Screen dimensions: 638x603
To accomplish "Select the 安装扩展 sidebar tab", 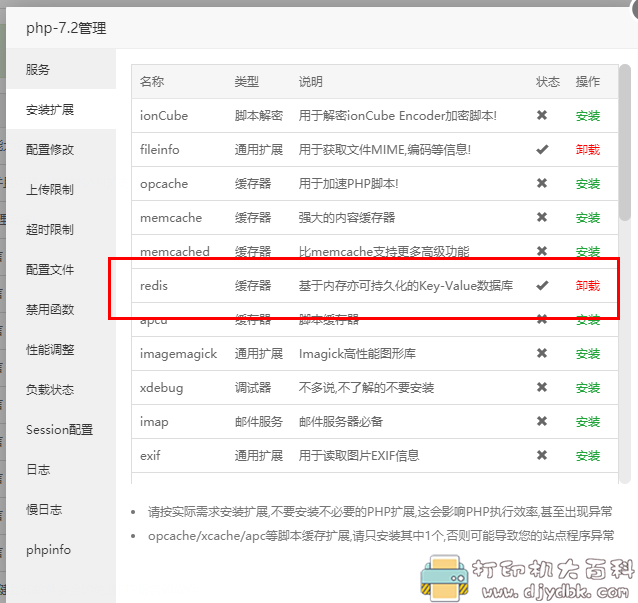I will (61, 109).
